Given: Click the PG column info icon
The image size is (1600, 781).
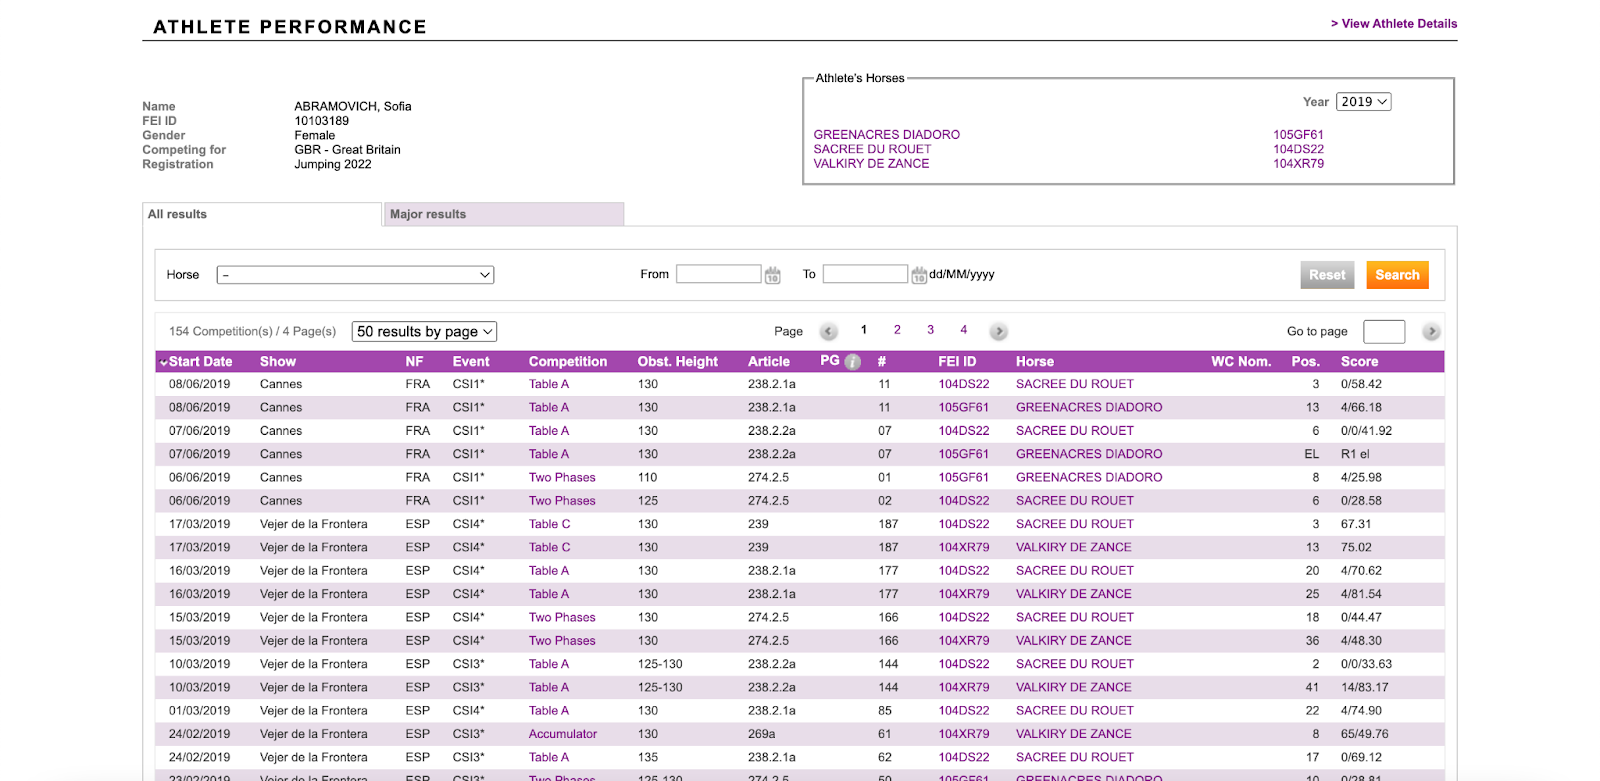Looking at the screenshot, I should pyautogui.click(x=853, y=362).
